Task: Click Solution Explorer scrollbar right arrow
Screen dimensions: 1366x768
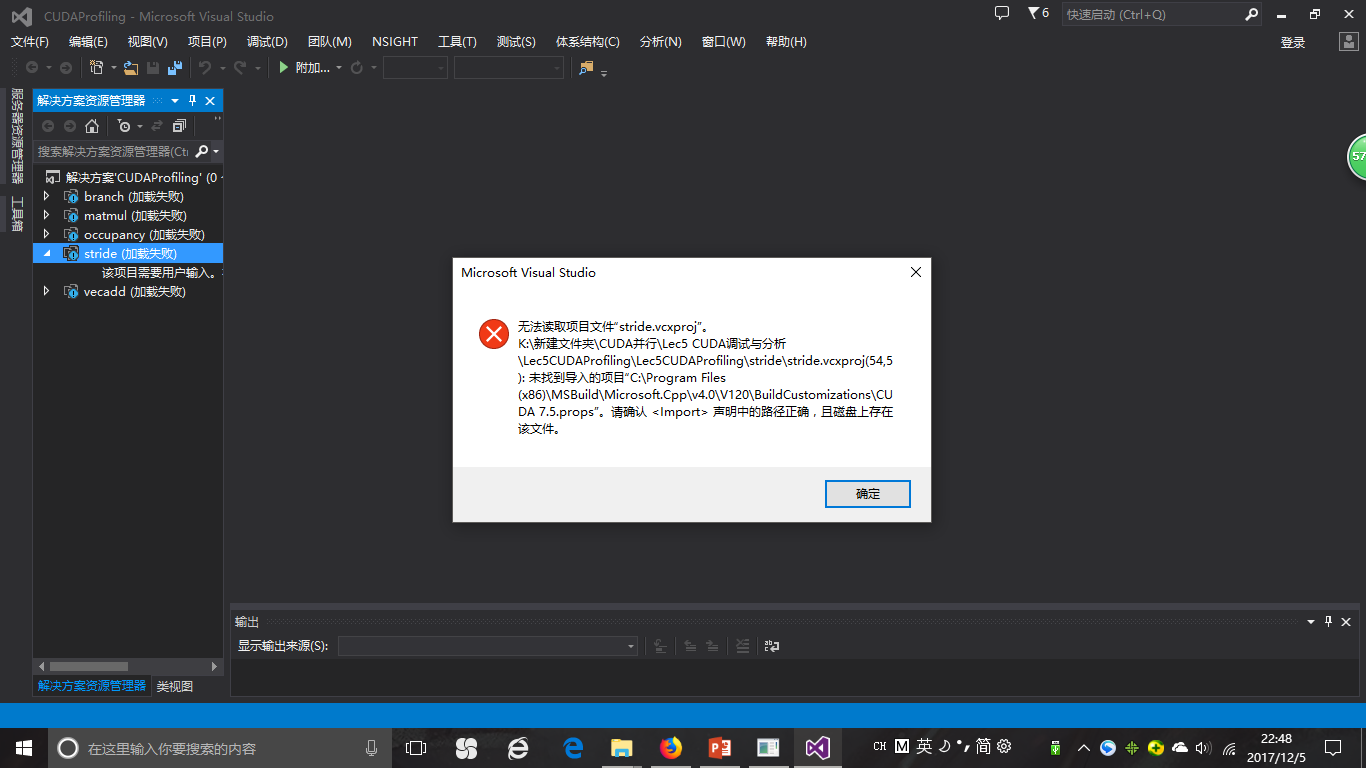Action: 214,666
